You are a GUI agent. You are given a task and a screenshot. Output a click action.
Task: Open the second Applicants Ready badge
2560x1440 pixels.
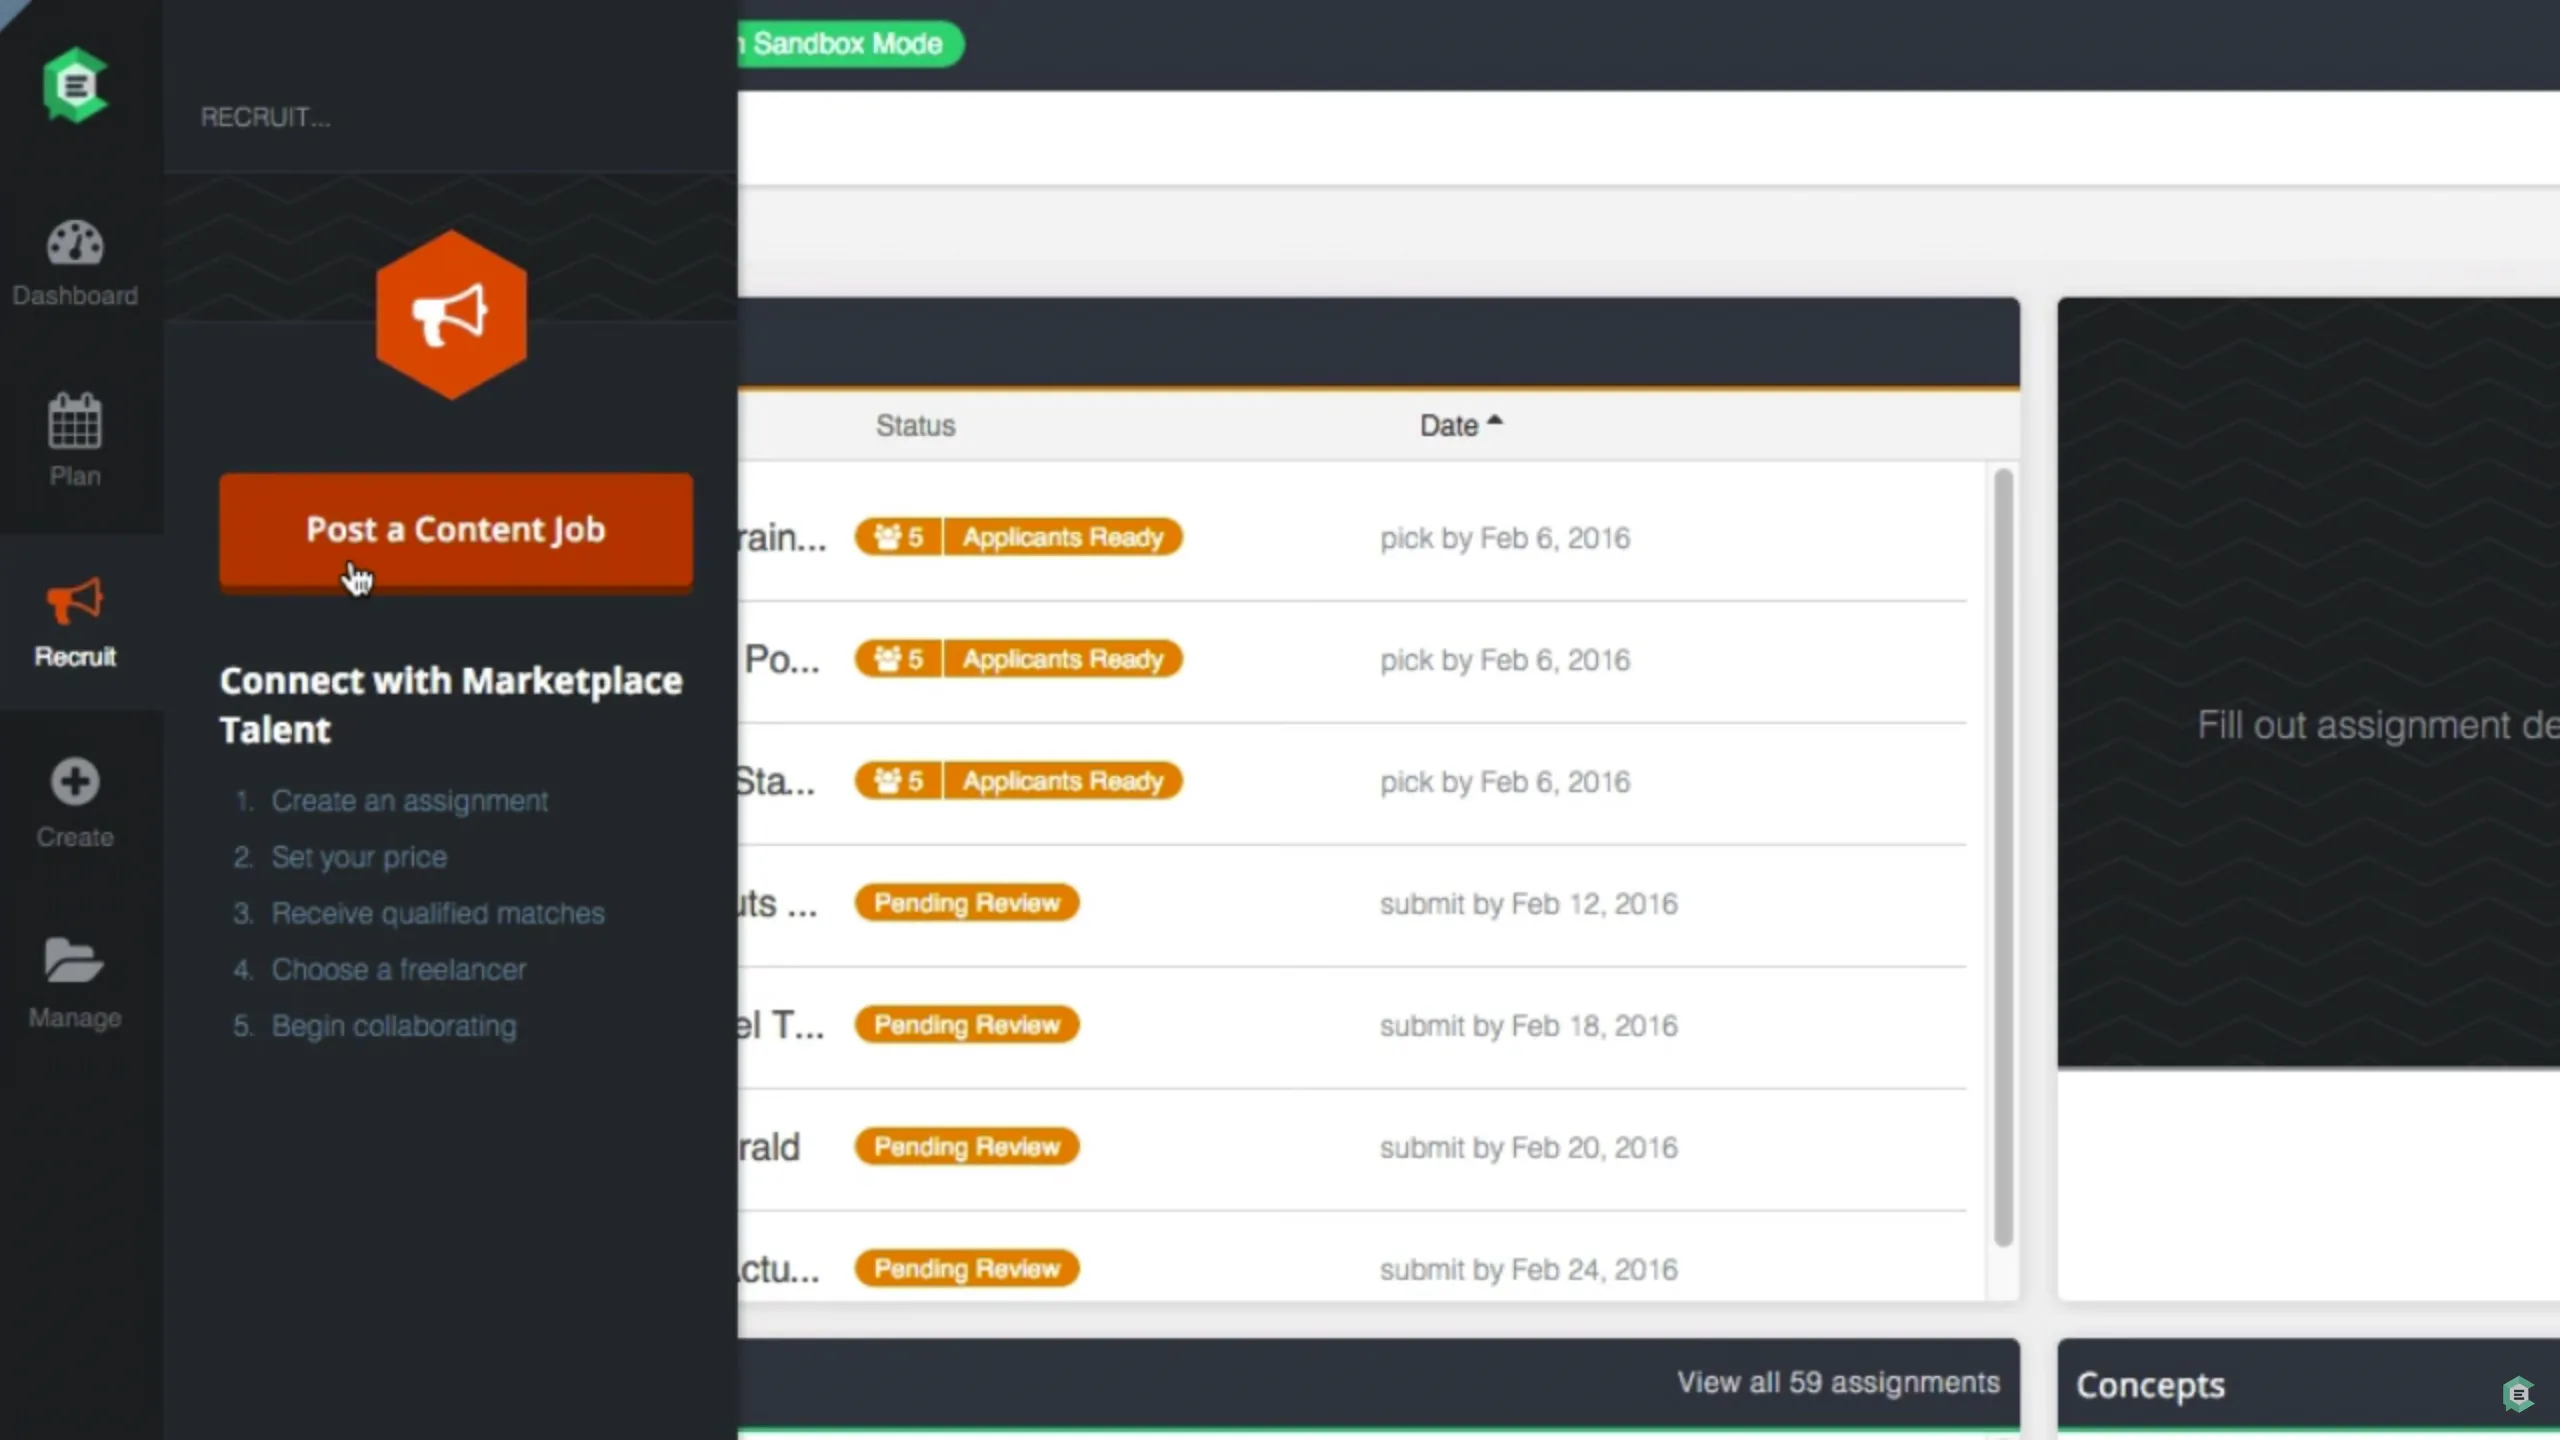click(x=1063, y=659)
